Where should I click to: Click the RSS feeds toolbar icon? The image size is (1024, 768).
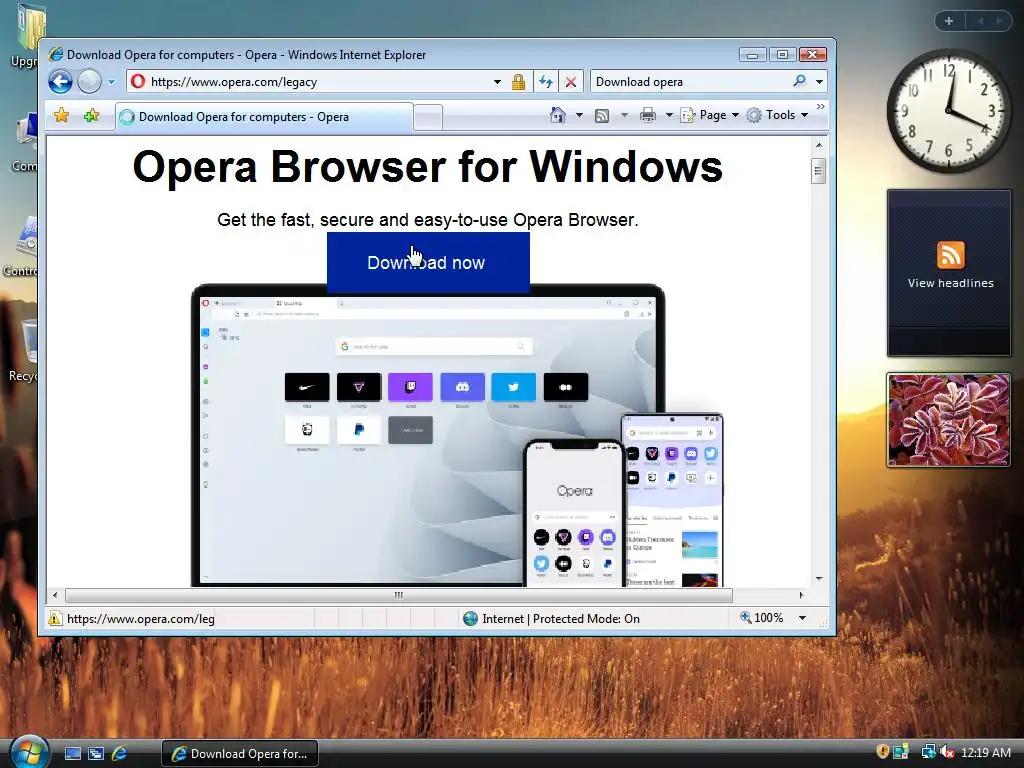coord(602,116)
